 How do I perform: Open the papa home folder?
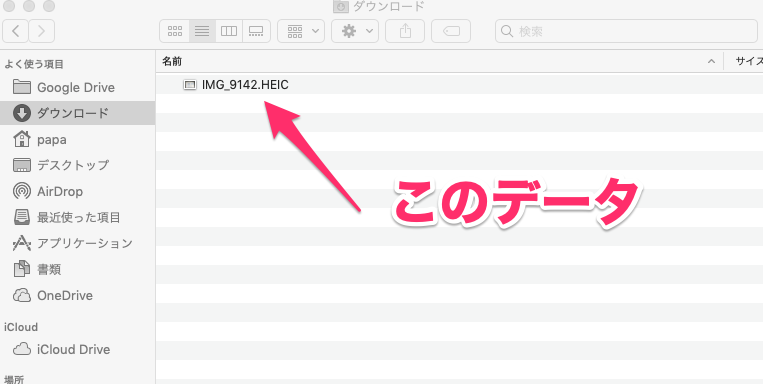click(x=78, y=140)
